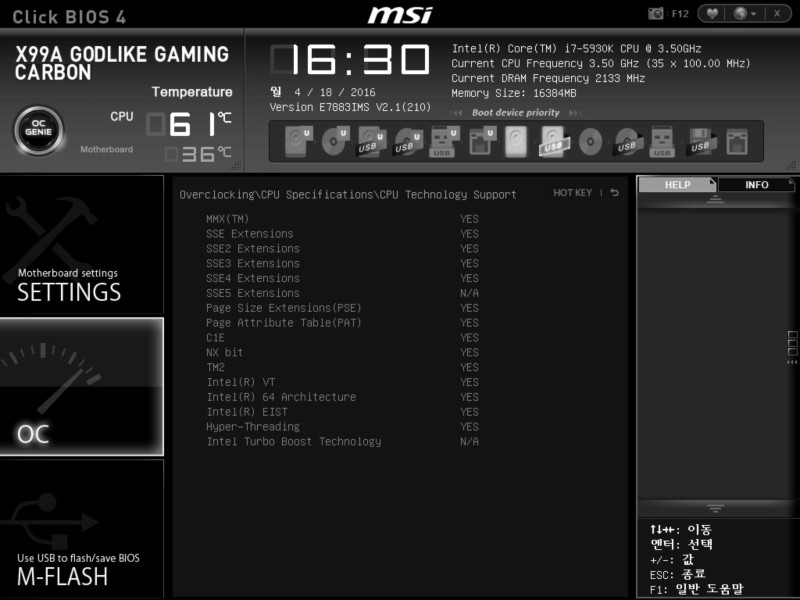The width and height of the screenshot is (800, 600).
Task: Select UEFI USB CD/DVD boot icon
Action: [408, 141]
